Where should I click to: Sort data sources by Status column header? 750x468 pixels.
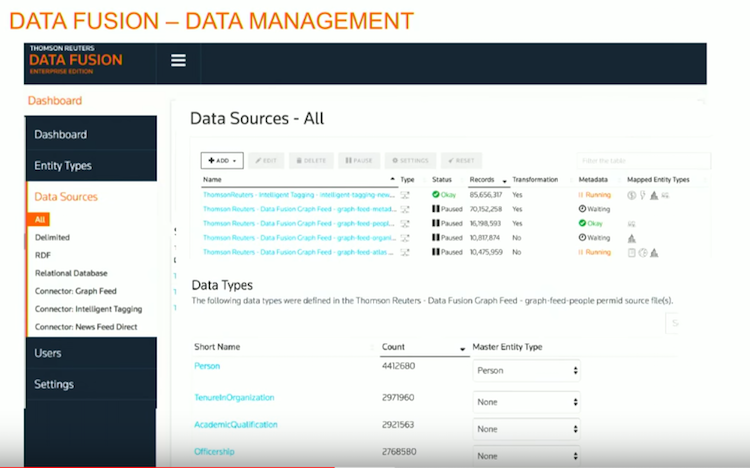[442, 179]
